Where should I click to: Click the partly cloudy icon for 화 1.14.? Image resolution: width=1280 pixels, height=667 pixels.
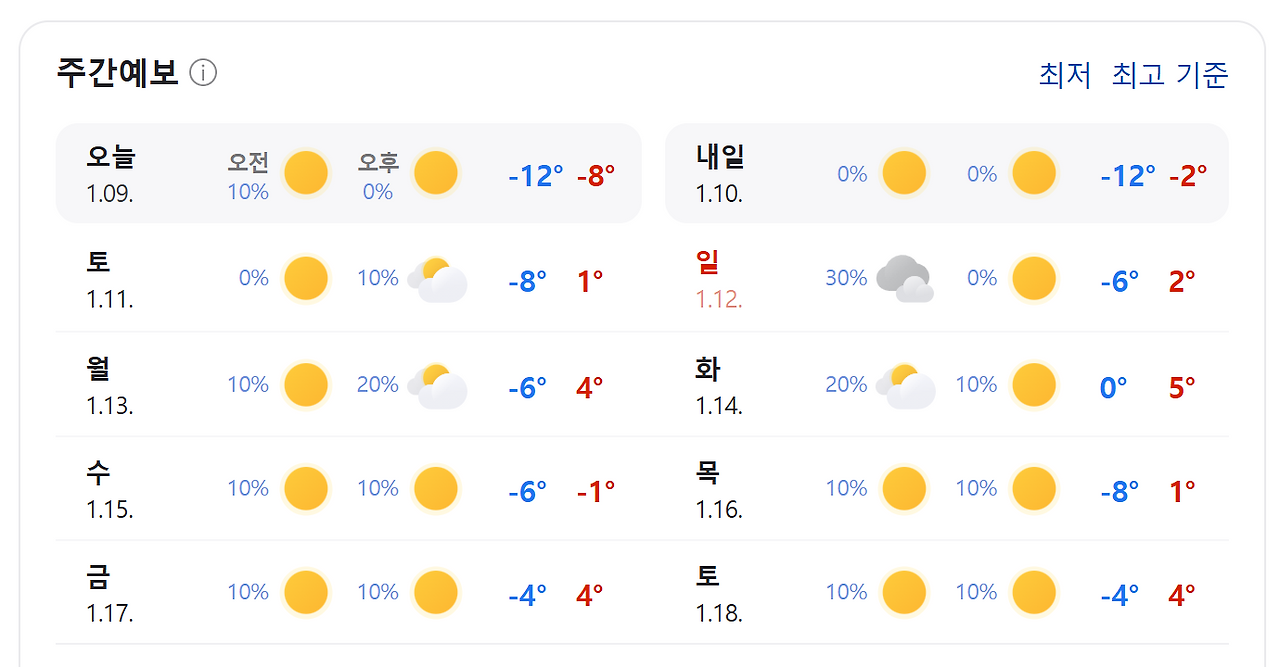tap(904, 384)
